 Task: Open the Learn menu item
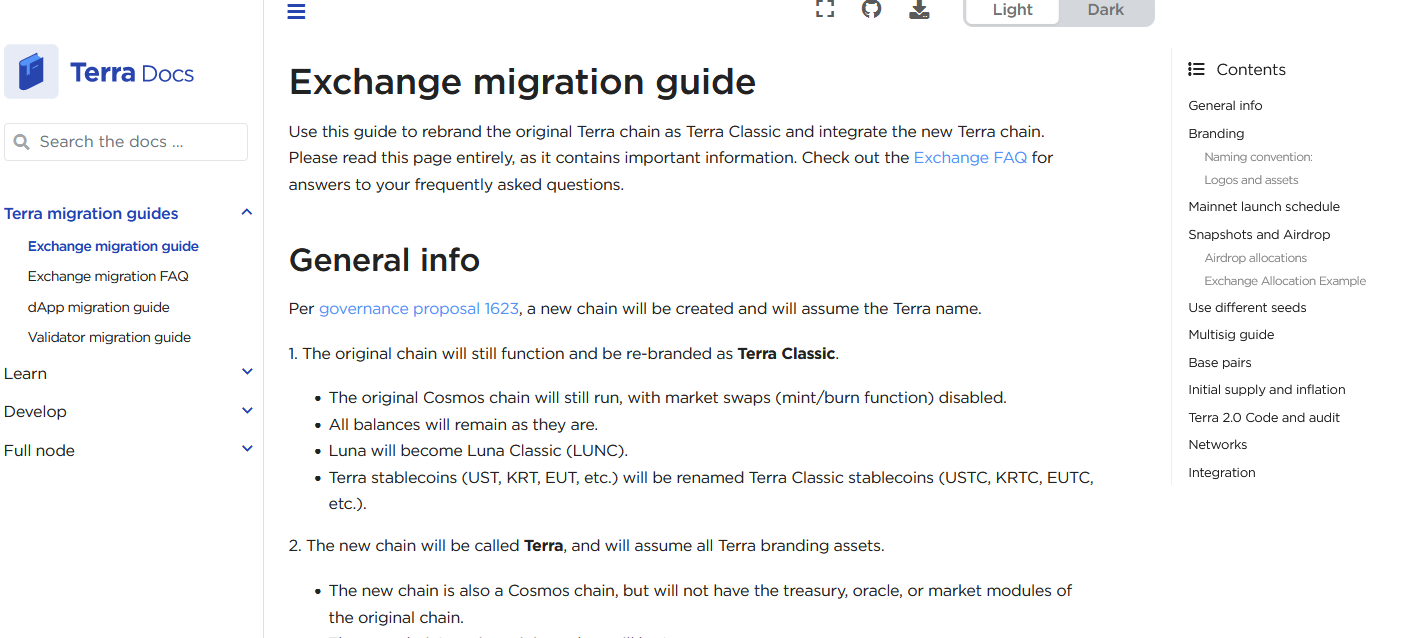point(25,373)
